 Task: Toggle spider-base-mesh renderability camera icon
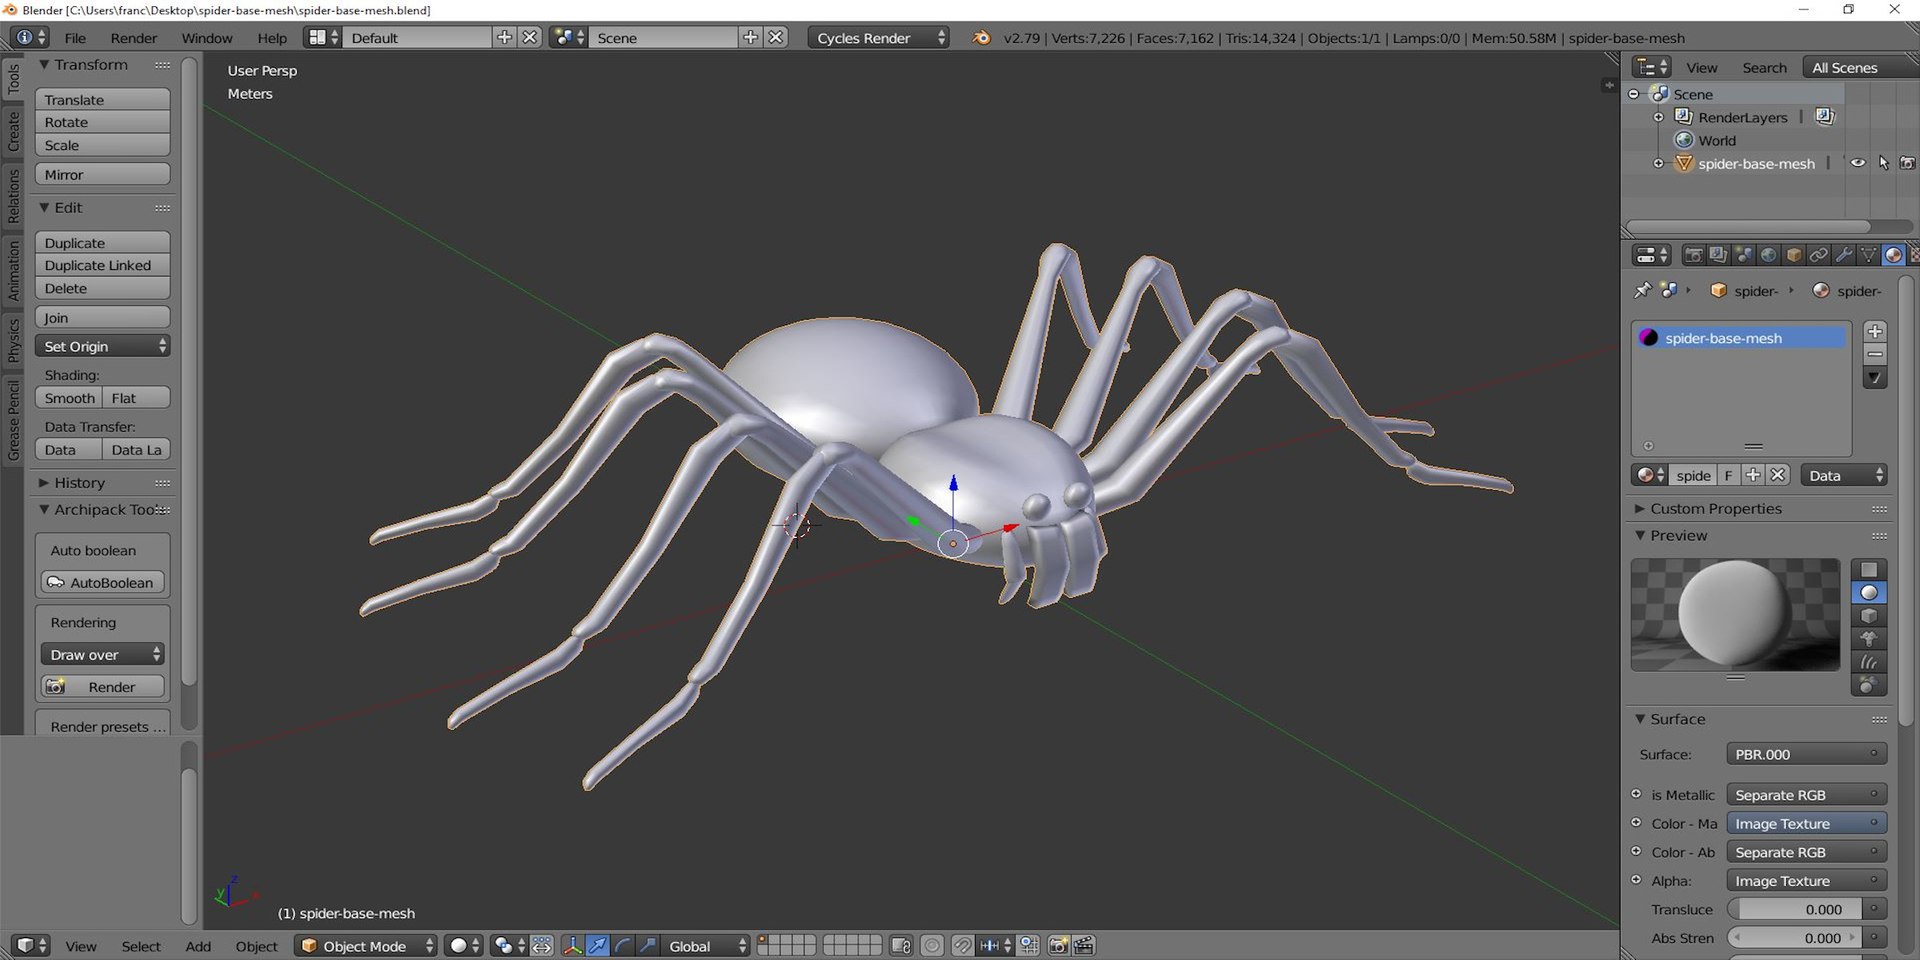click(1907, 163)
